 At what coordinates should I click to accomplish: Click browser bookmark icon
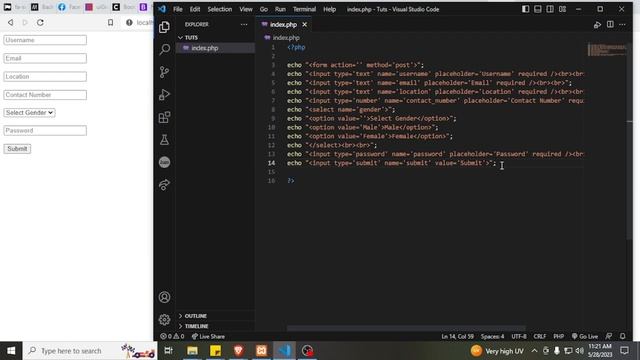point(111,22)
